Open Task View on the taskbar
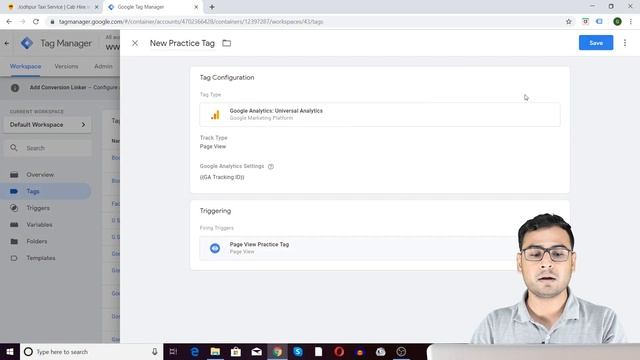 tap(173, 351)
